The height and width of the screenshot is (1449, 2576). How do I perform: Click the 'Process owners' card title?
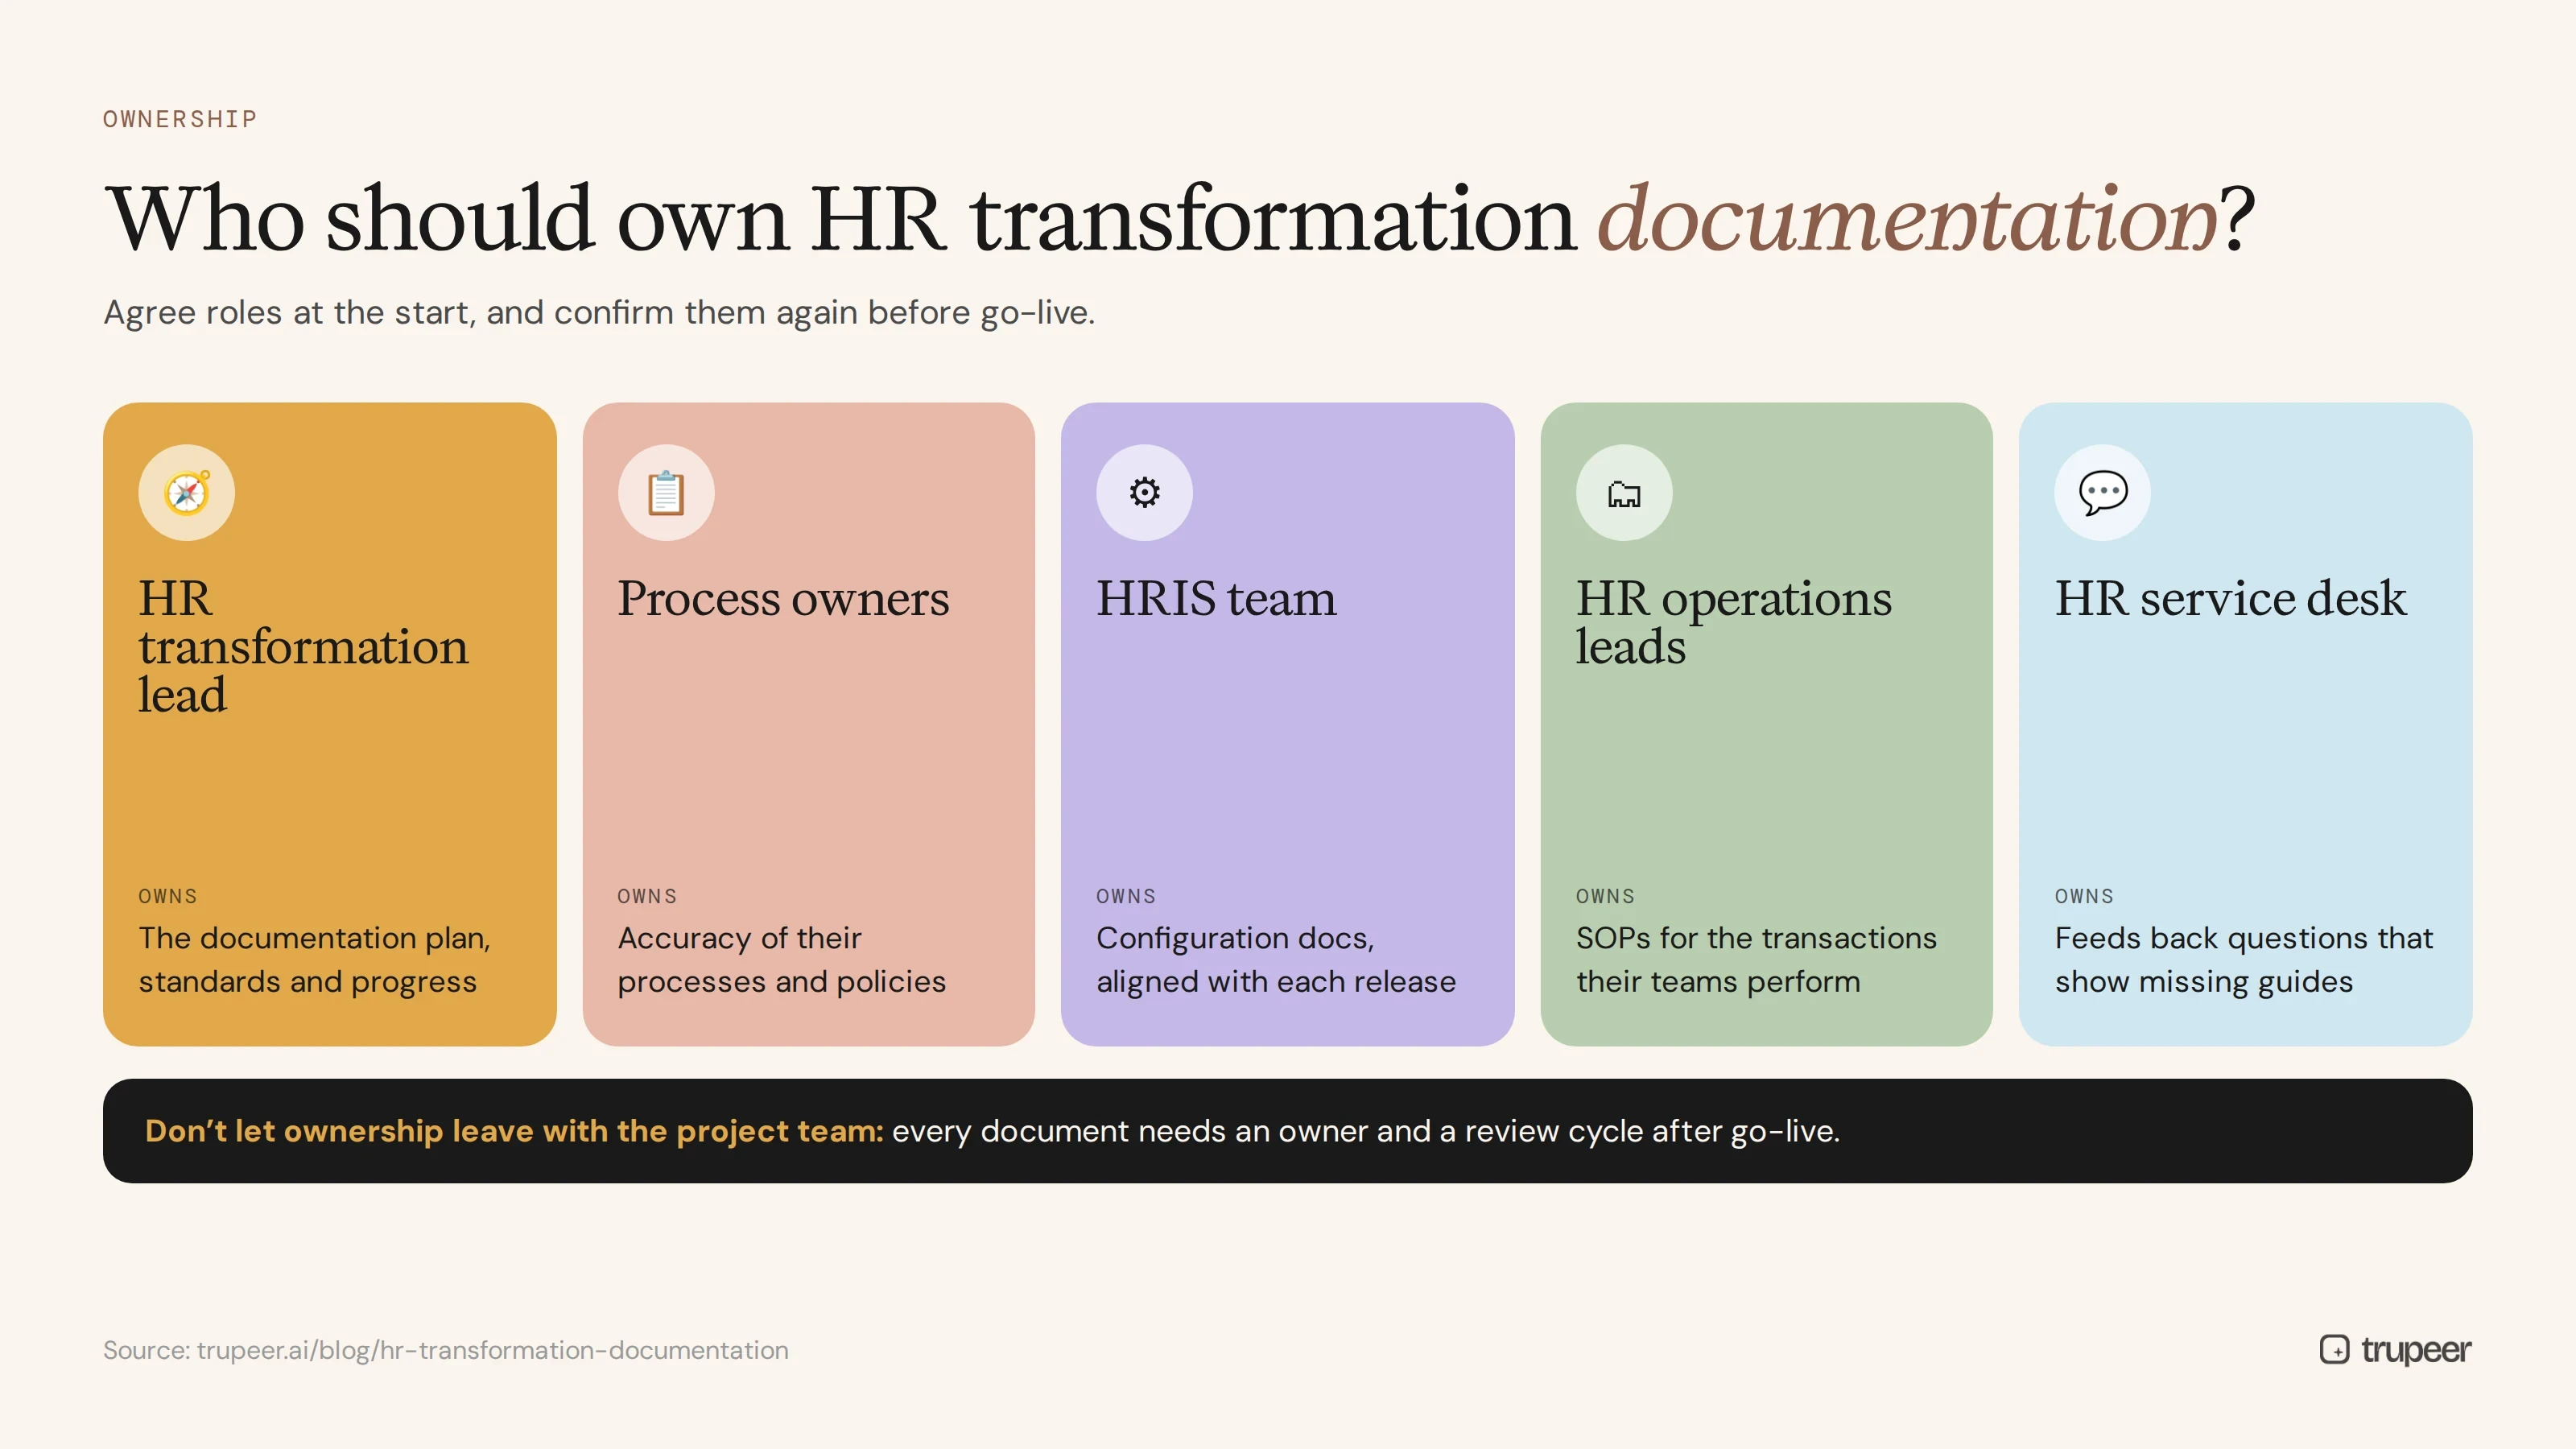coord(783,598)
